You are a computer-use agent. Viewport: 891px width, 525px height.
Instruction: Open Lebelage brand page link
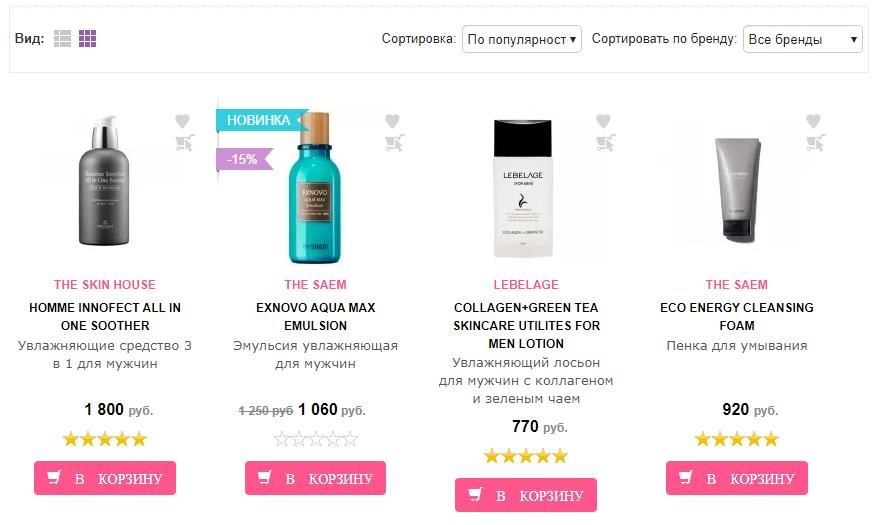(x=526, y=285)
